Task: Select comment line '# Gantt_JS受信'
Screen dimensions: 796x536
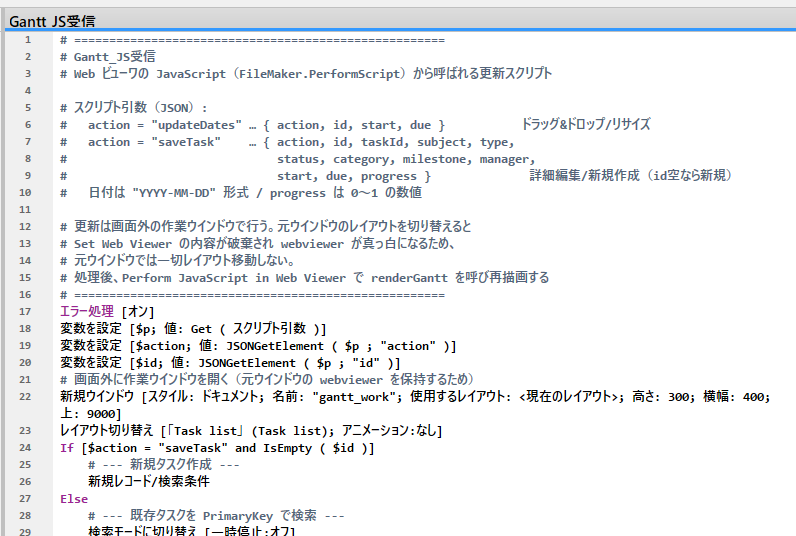Action: (108, 57)
